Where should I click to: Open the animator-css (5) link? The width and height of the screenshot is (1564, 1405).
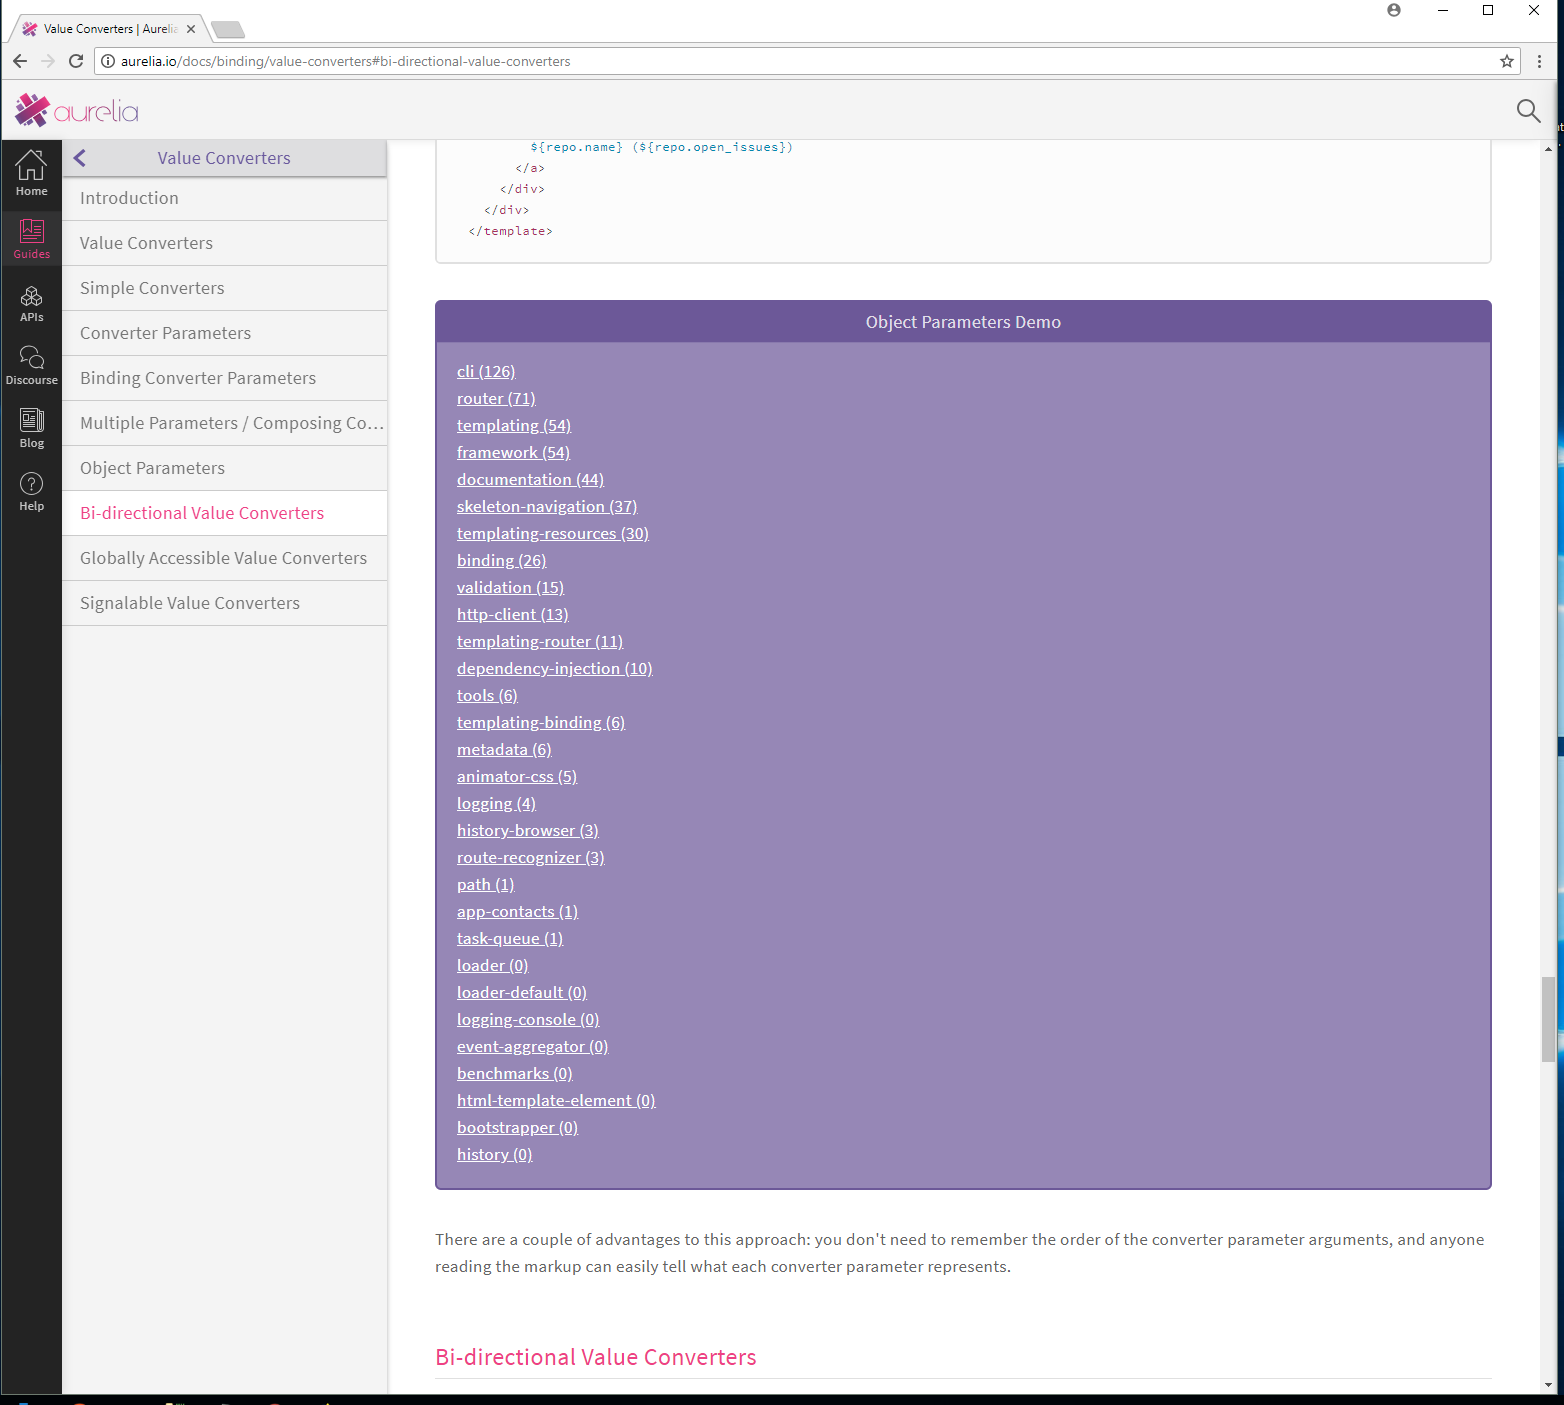(517, 776)
